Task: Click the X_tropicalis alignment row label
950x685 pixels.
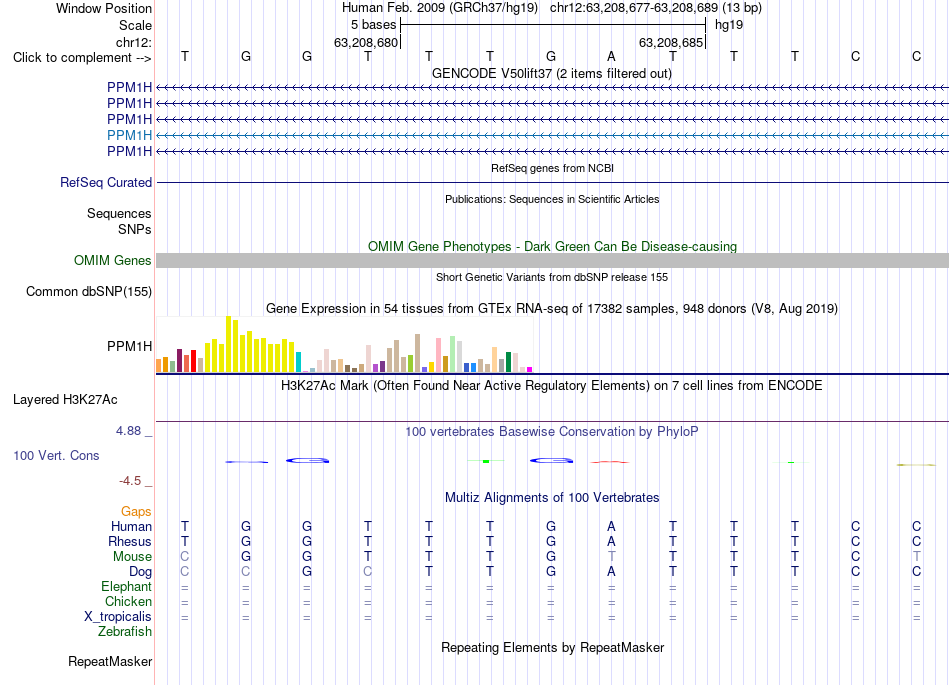Action: coord(118,617)
